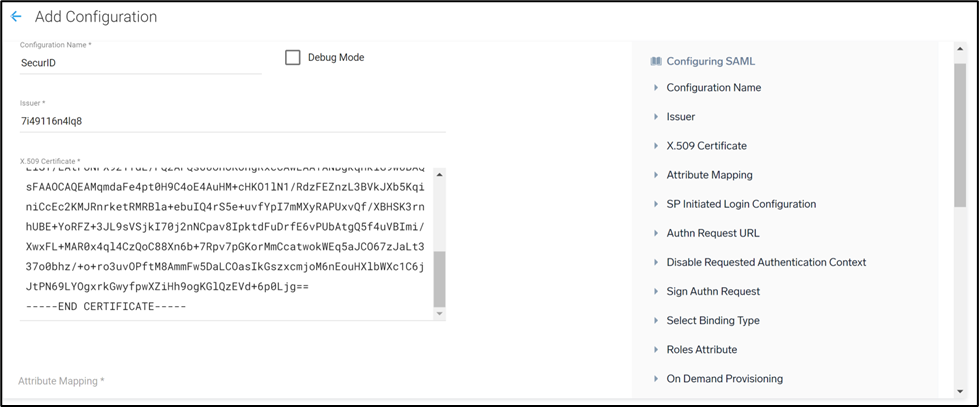Open SP Initiated Login Configuration help
This screenshot has width=979, height=407.
741,204
